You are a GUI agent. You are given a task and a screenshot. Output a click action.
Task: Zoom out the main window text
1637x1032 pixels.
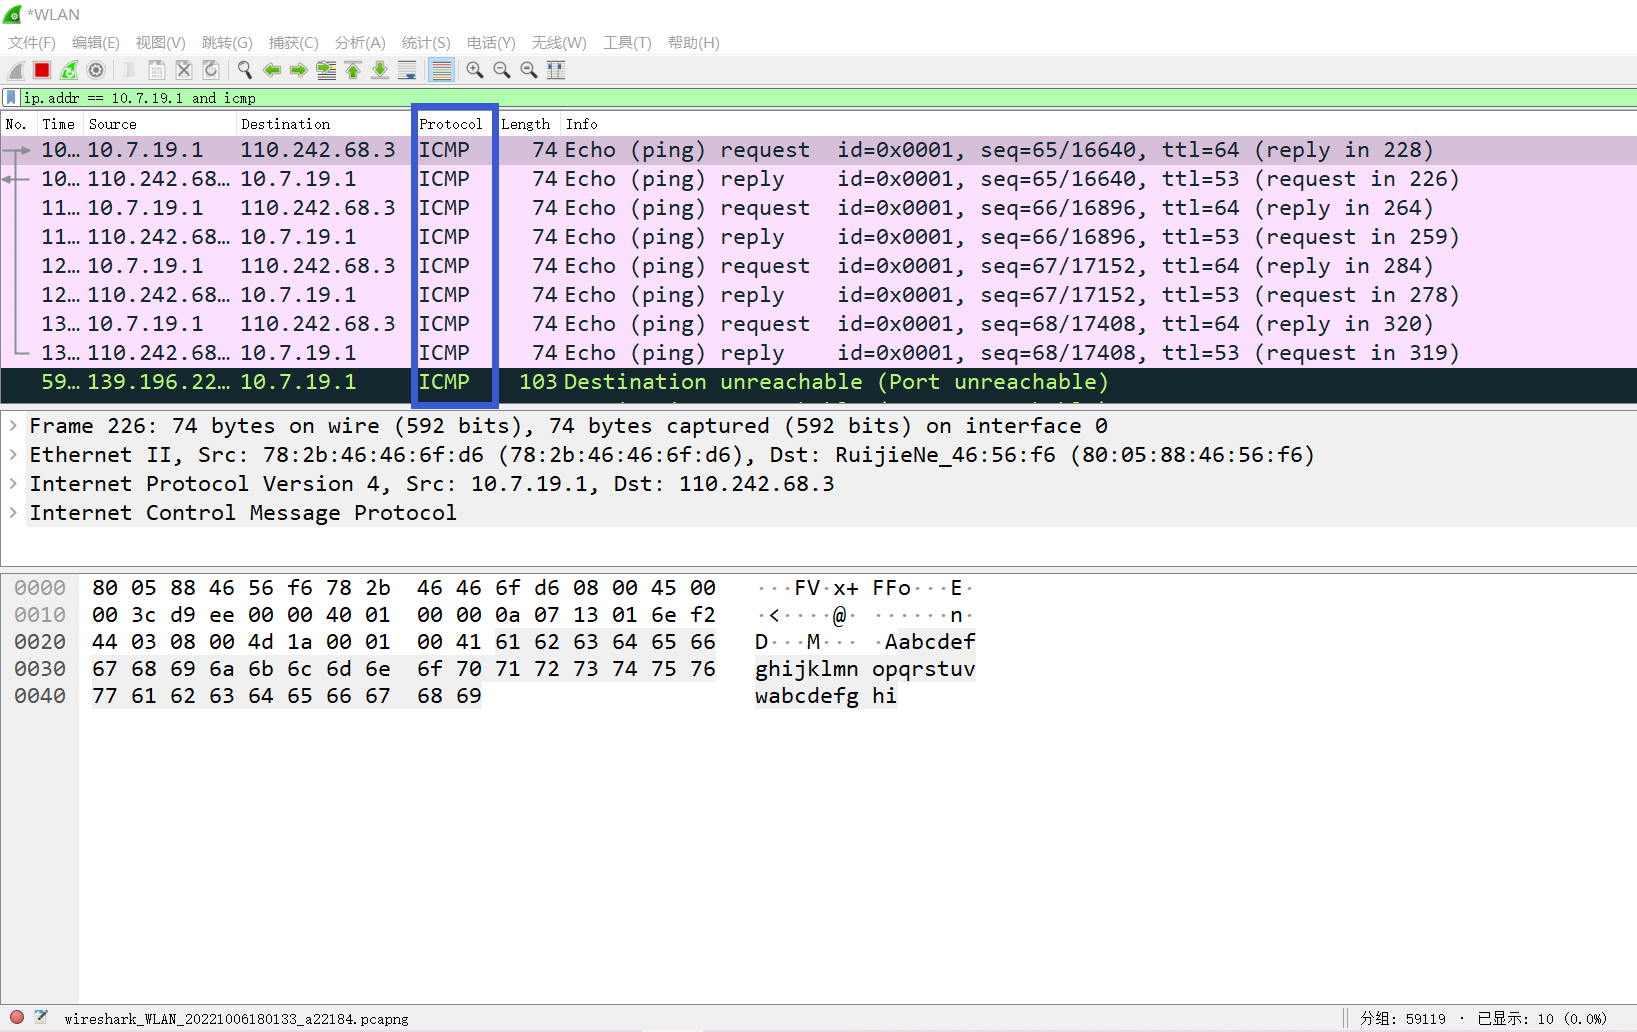pos(501,70)
